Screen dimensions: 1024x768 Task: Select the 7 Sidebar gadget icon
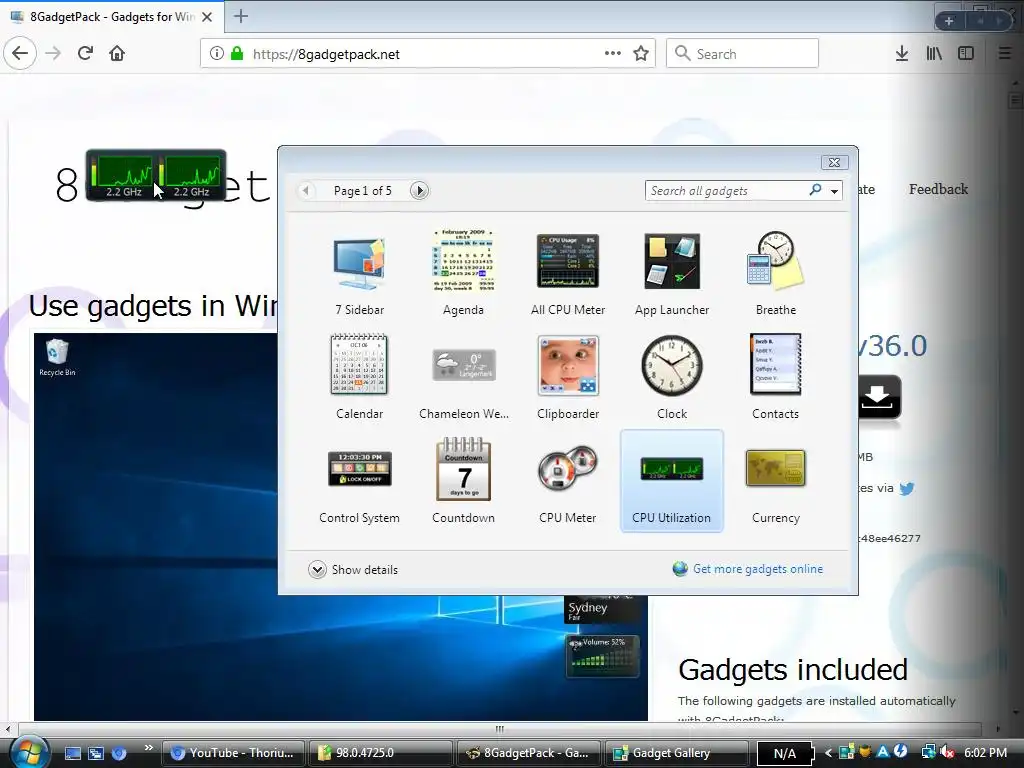click(359, 264)
